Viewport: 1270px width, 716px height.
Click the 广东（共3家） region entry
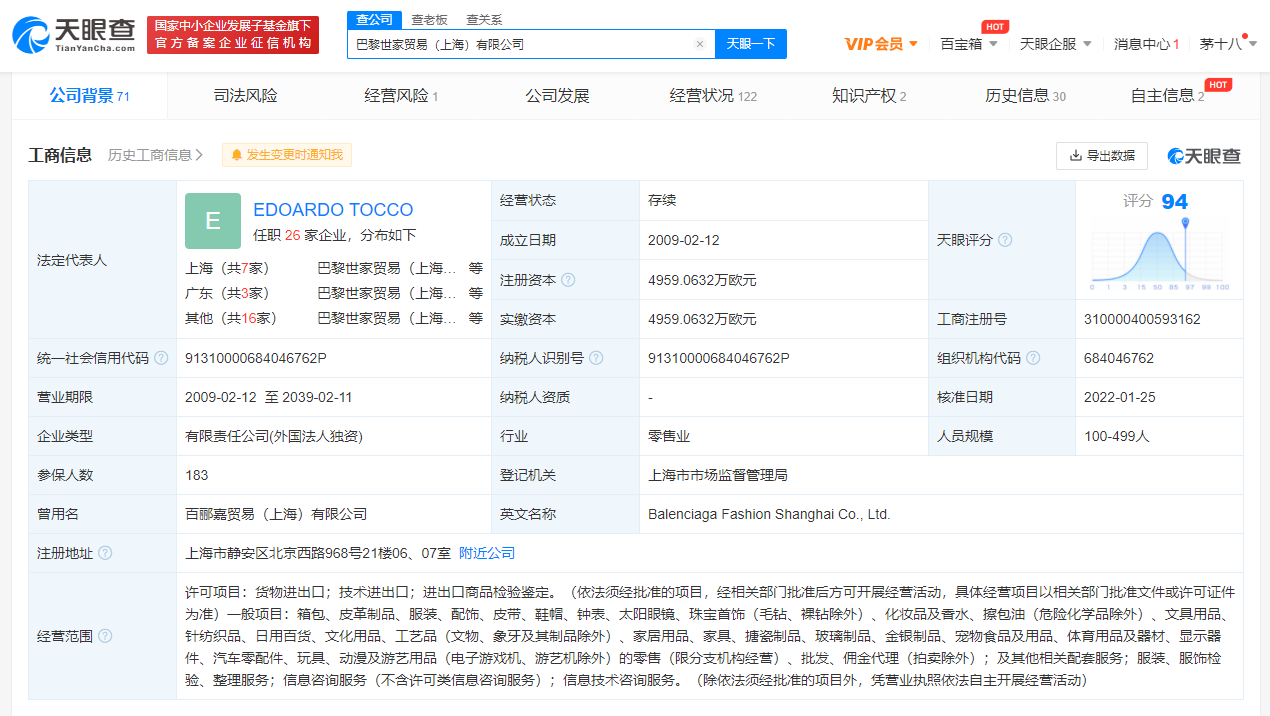point(227,293)
